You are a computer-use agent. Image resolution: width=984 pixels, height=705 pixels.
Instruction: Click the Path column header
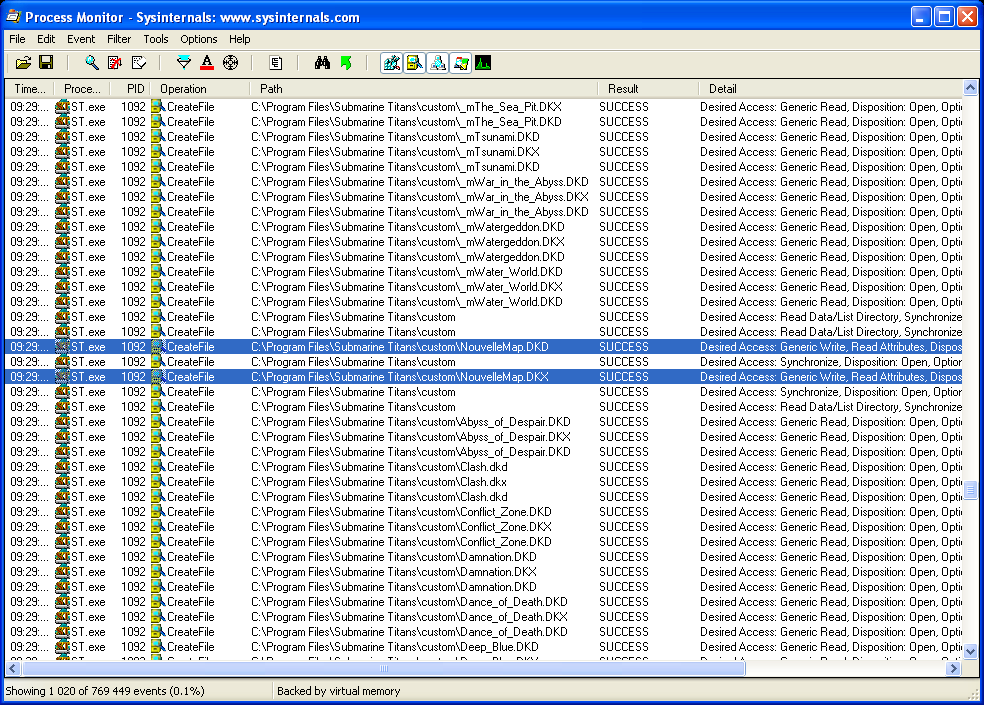[x=424, y=89]
